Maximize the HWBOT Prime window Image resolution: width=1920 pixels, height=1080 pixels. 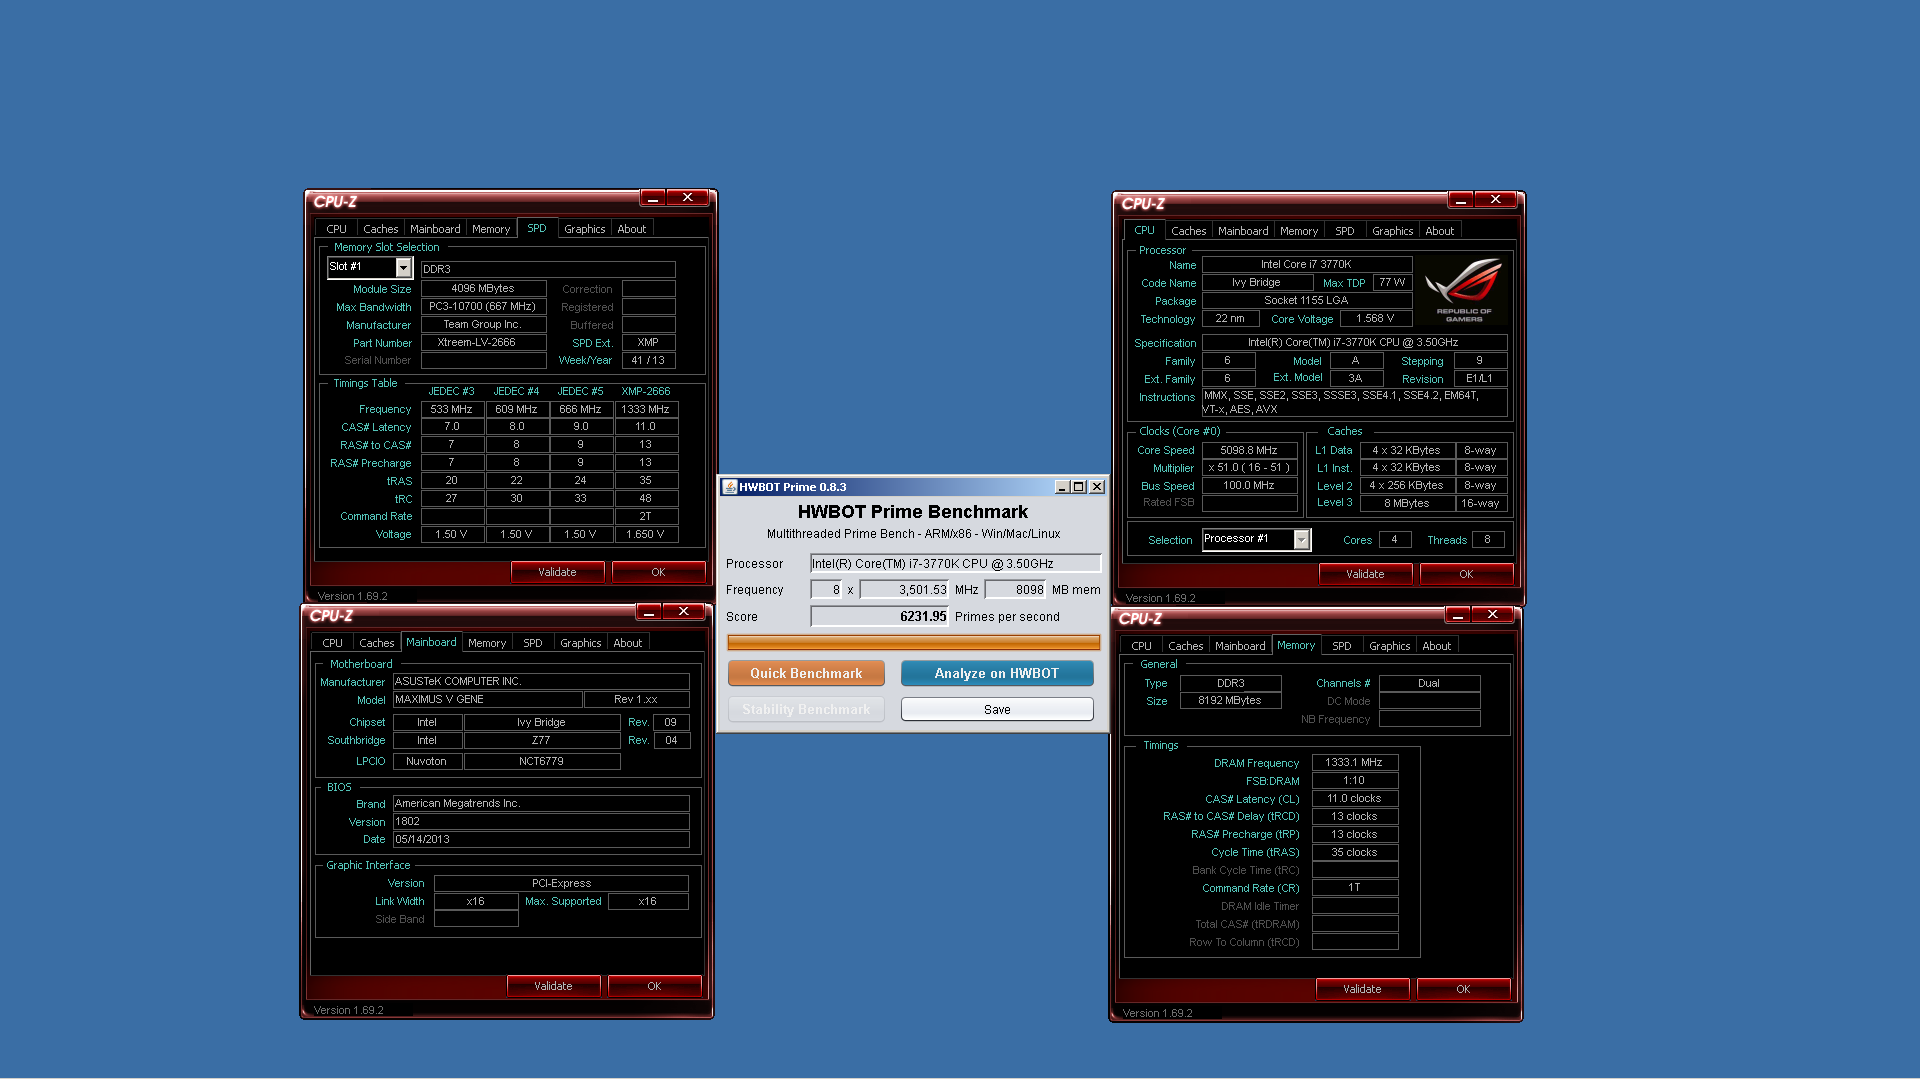[1078, 487]
